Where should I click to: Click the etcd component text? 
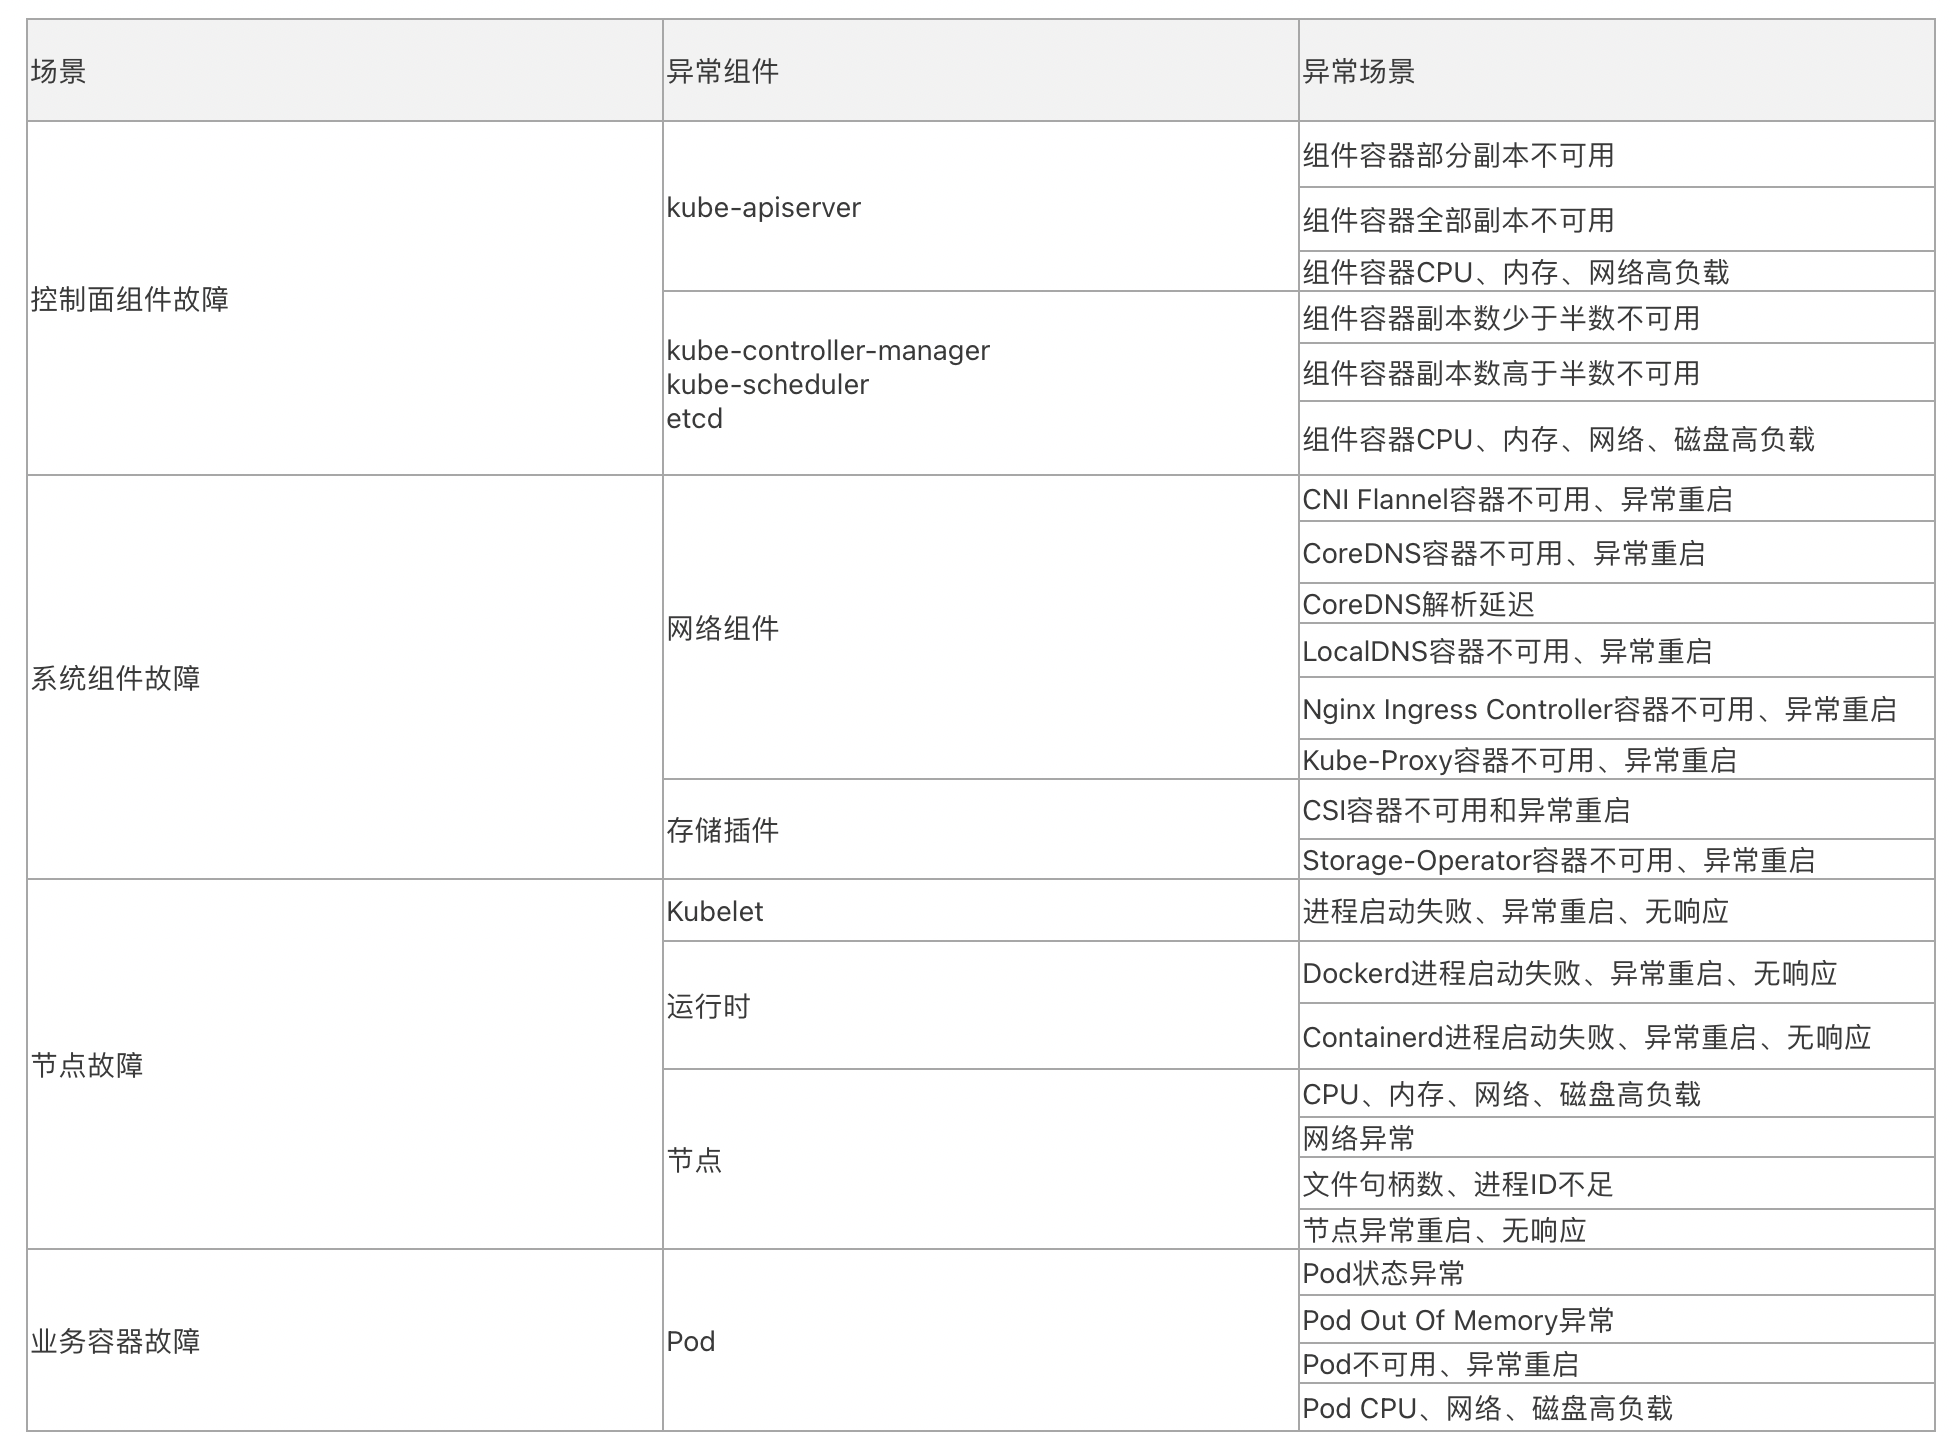pyautogui.click(x=695, y=419)
